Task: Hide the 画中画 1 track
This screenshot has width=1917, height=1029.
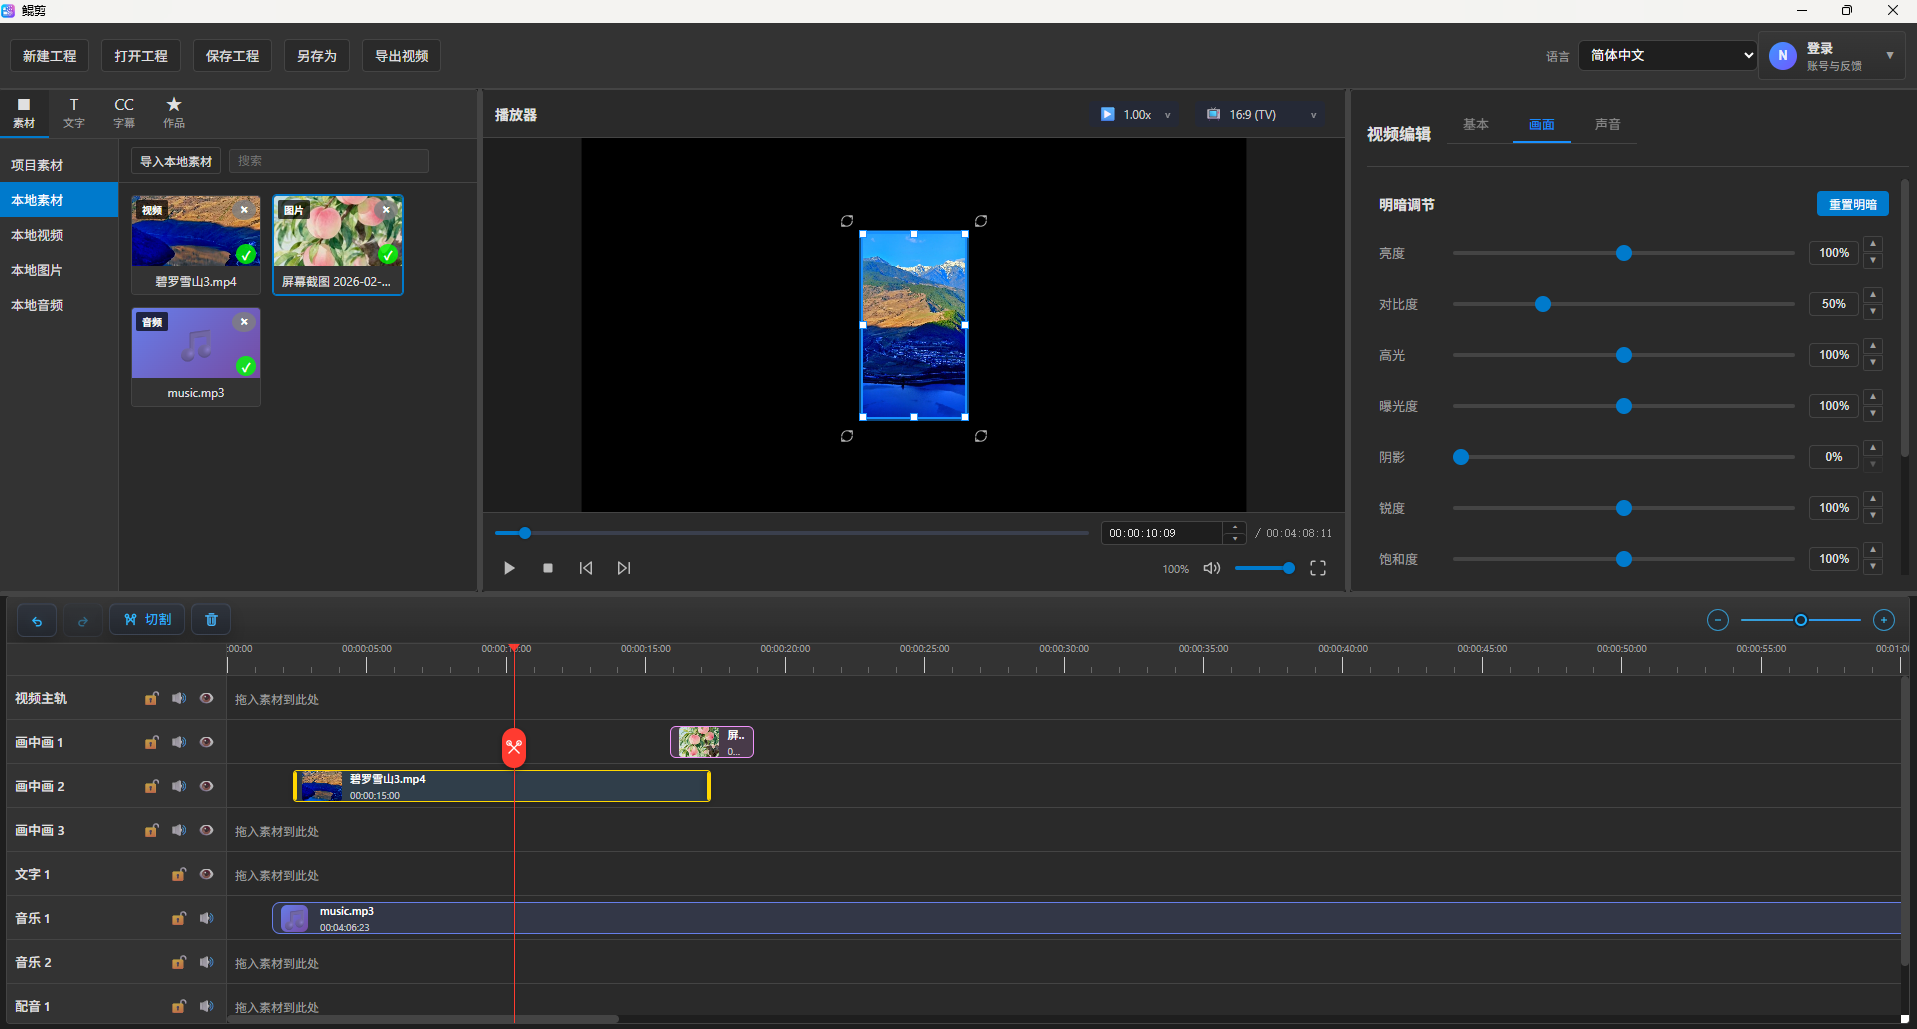Action: 206,742
